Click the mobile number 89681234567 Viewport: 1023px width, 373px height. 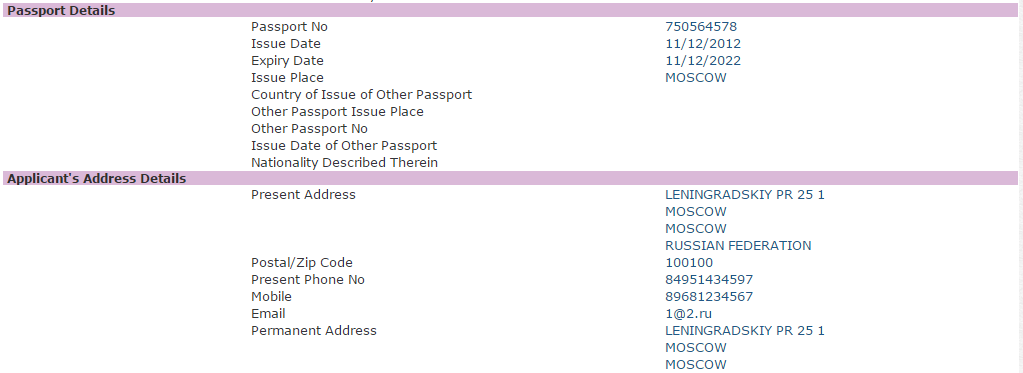pyautogui.click(x=709, y=297)
